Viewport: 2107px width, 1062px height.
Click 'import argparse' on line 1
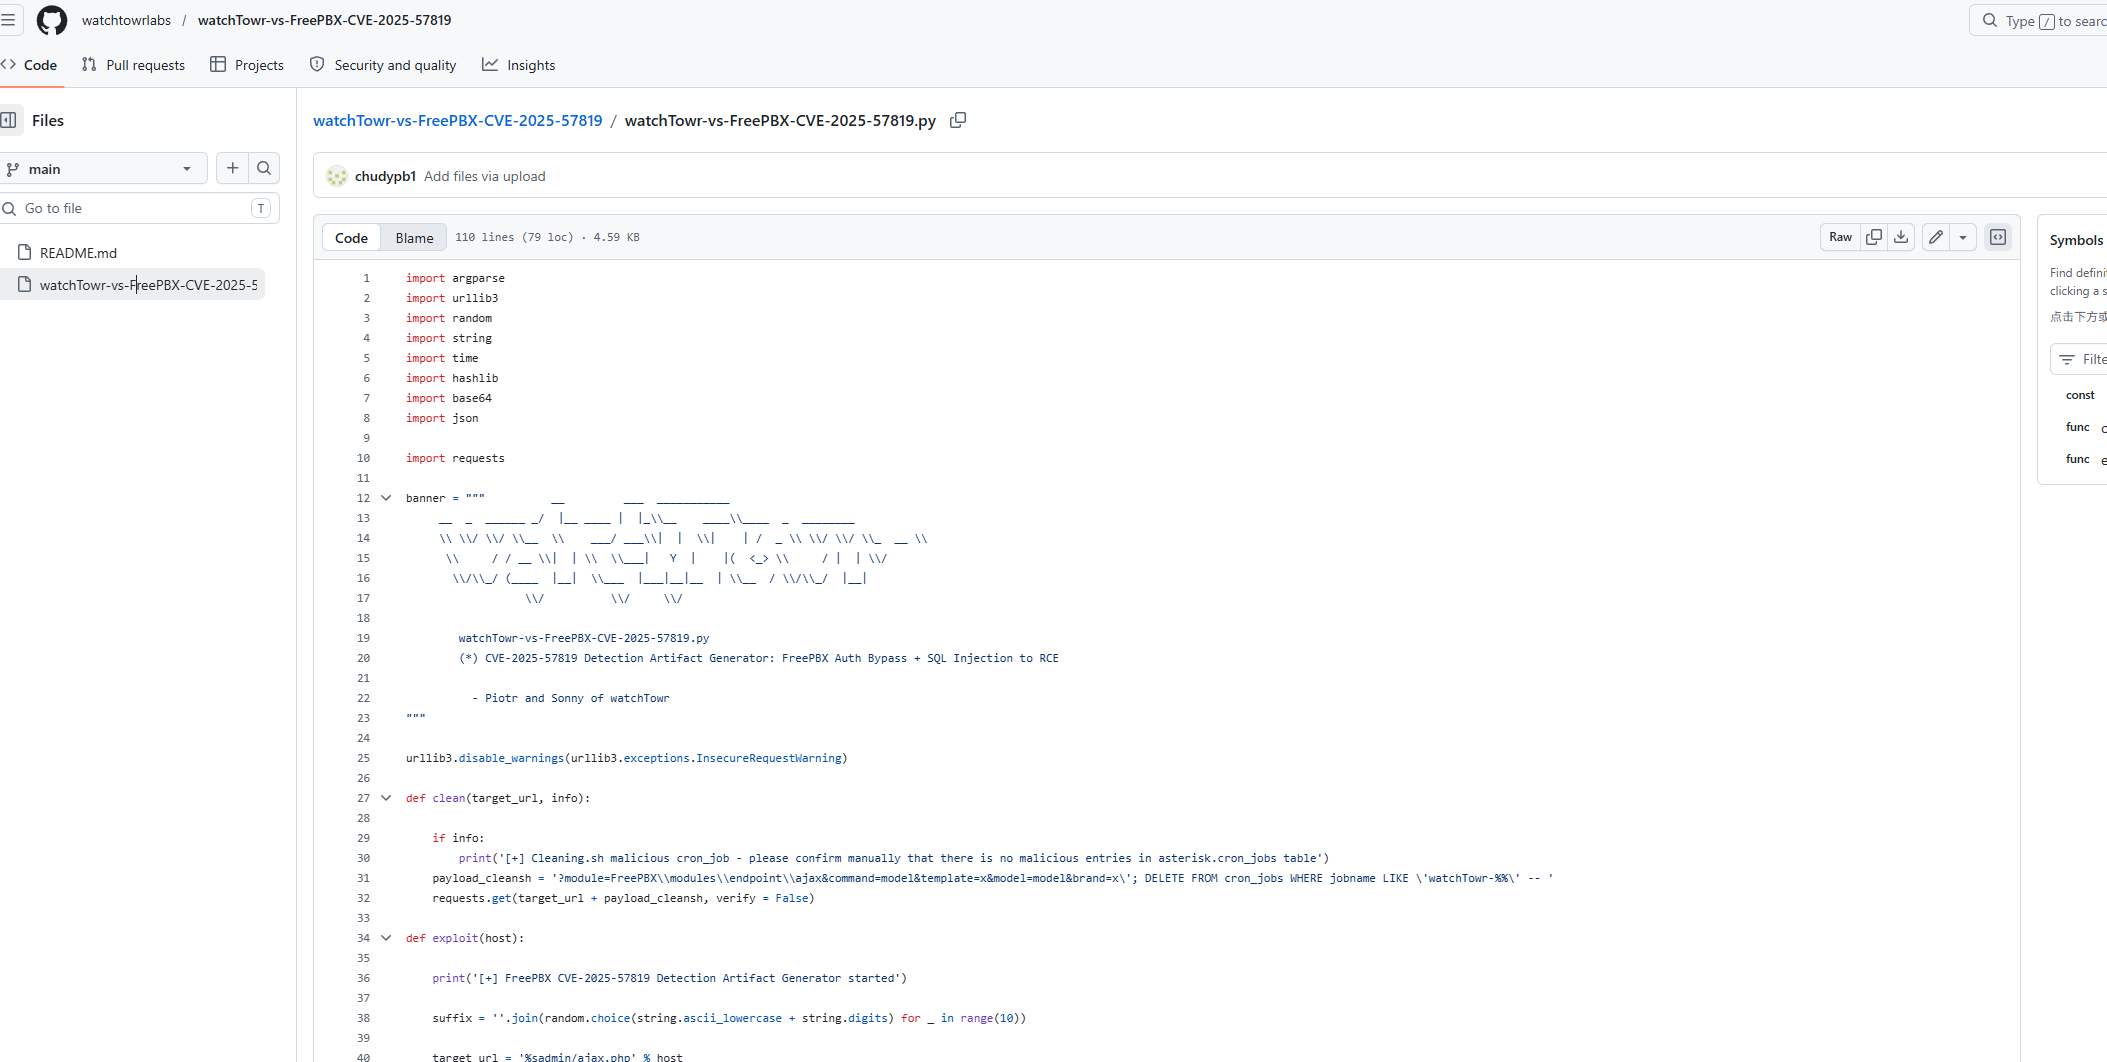(455, 278)
